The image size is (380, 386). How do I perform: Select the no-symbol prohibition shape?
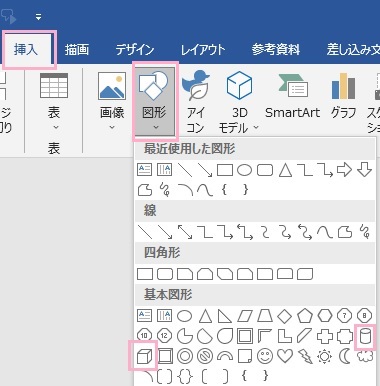(x=205, y=356)
